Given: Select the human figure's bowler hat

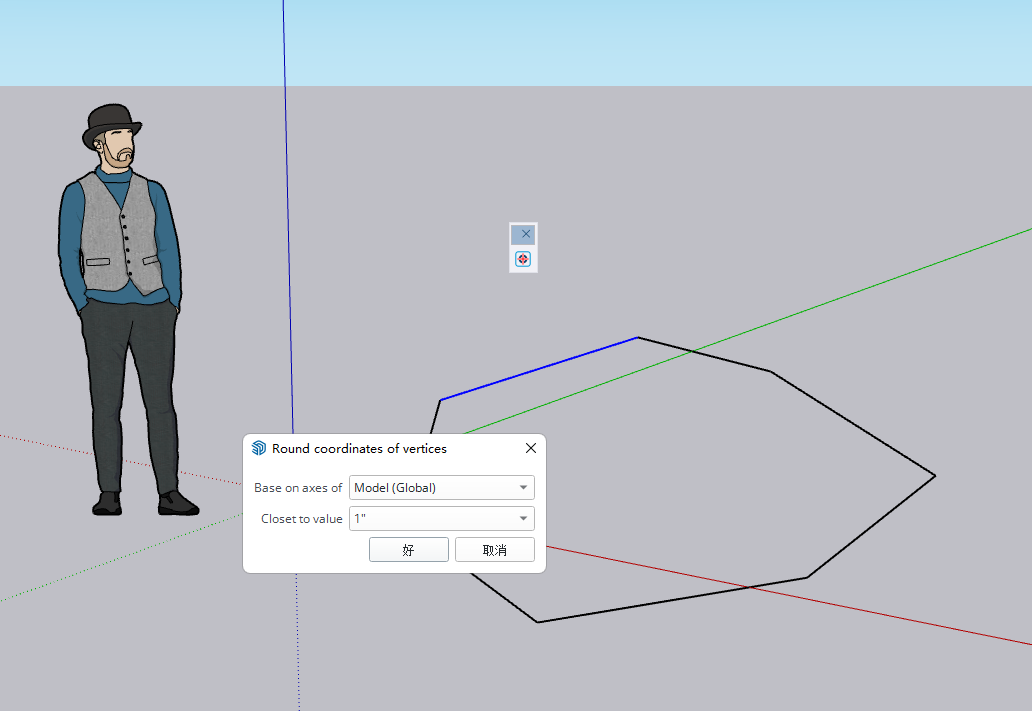Looking at the screenshot, I should (x=111, y=122).
